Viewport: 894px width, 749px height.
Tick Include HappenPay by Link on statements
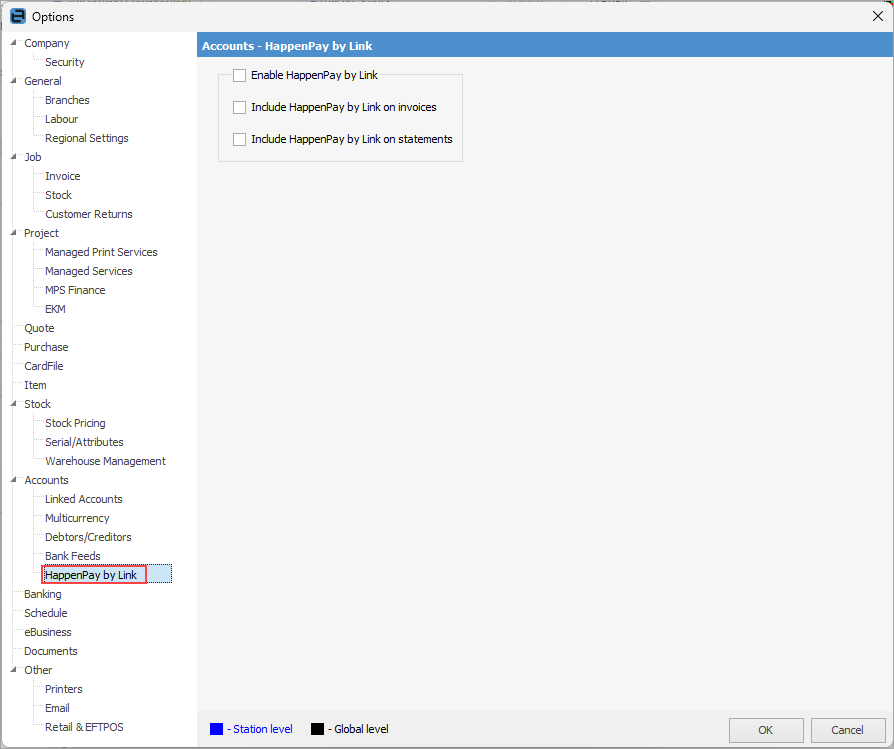239,139
